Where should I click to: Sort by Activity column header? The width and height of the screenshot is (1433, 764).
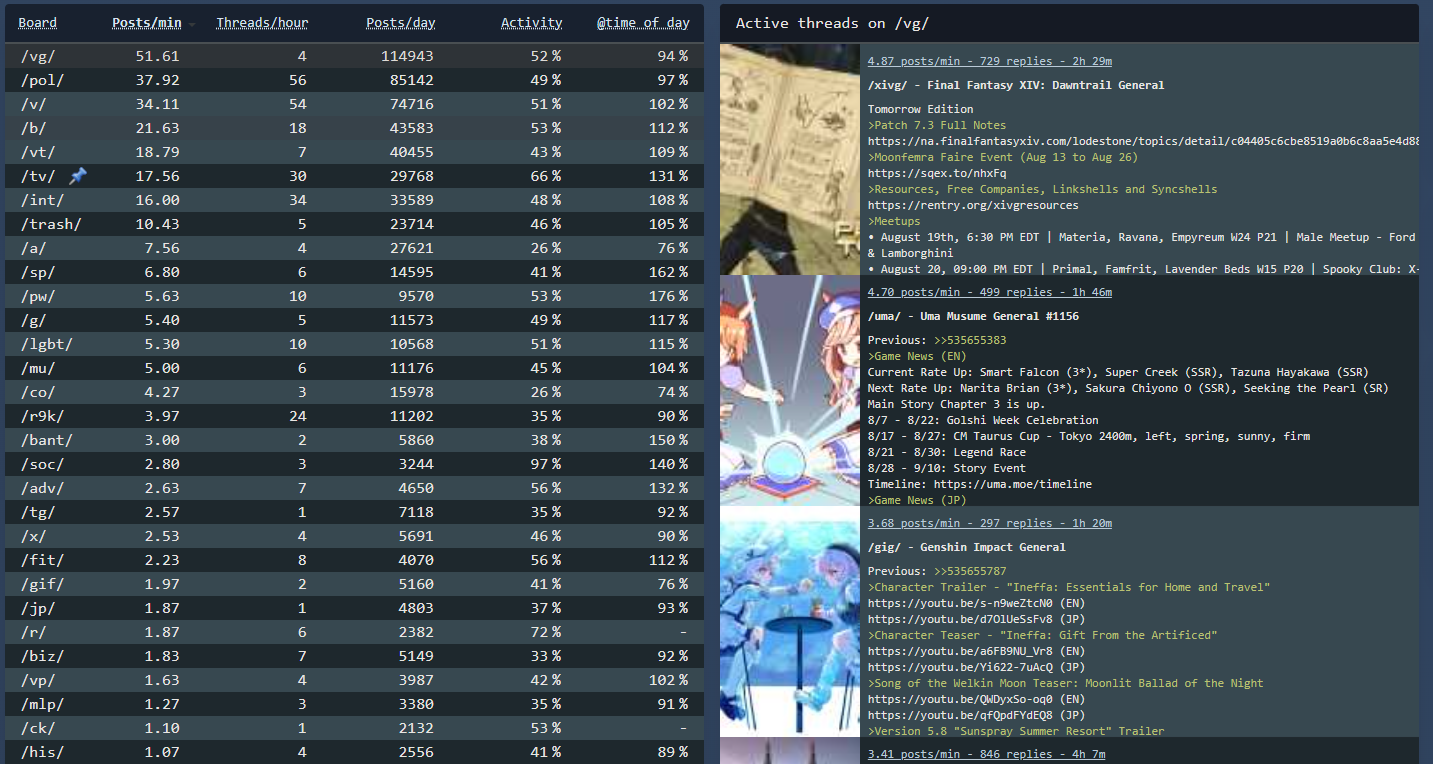531,23
